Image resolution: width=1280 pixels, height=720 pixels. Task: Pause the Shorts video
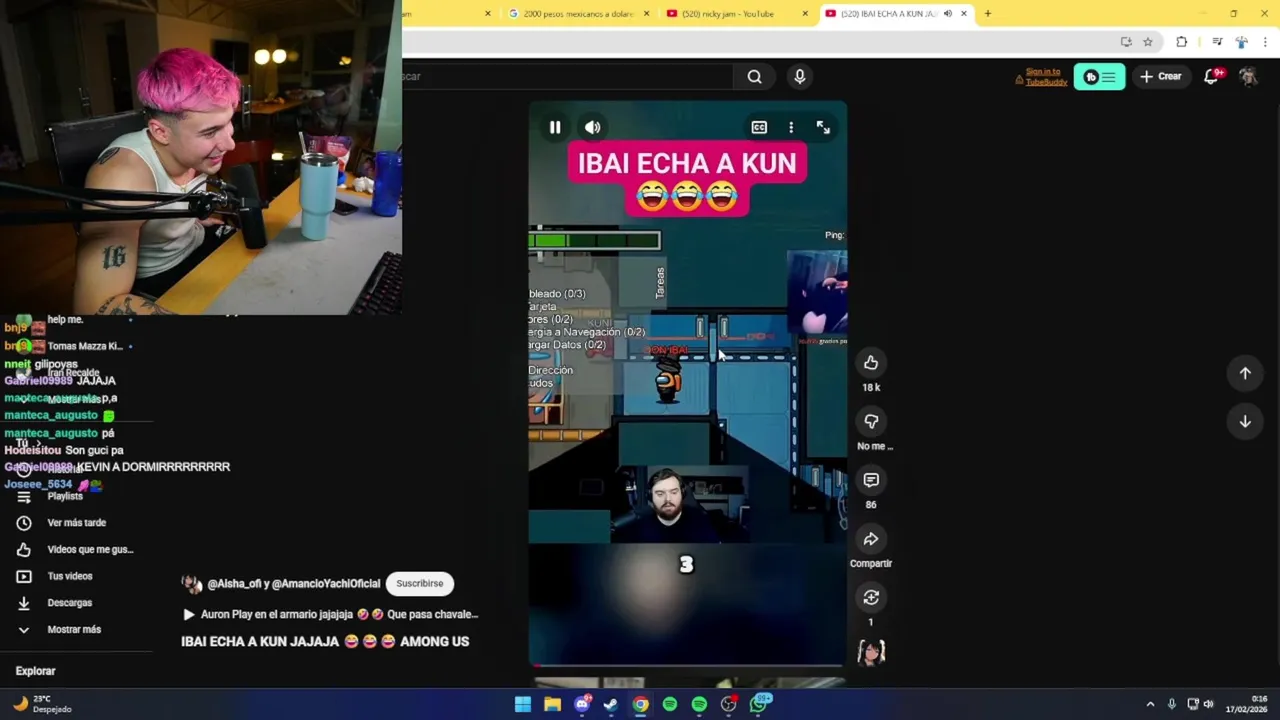pos(555,127)
